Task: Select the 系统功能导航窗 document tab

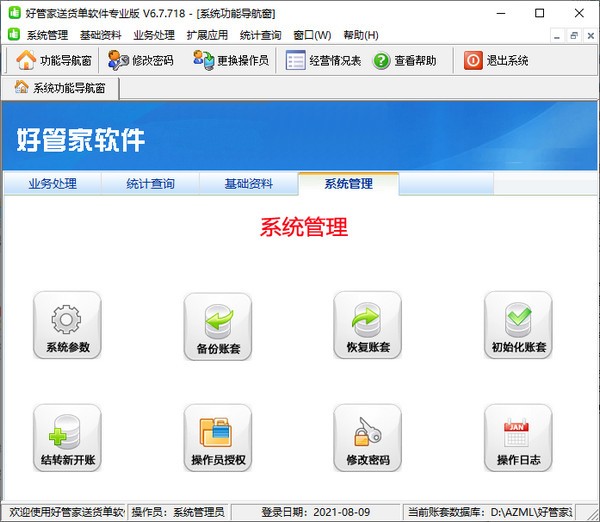Action: click(60, 88)
